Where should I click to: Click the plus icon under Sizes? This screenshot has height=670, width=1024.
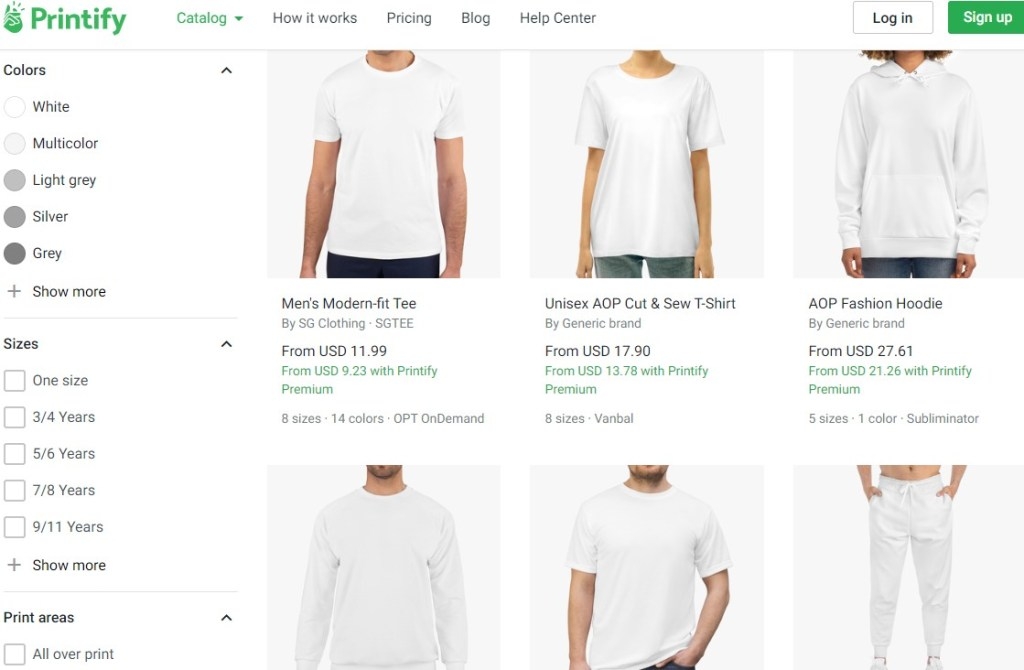(14, 565)
